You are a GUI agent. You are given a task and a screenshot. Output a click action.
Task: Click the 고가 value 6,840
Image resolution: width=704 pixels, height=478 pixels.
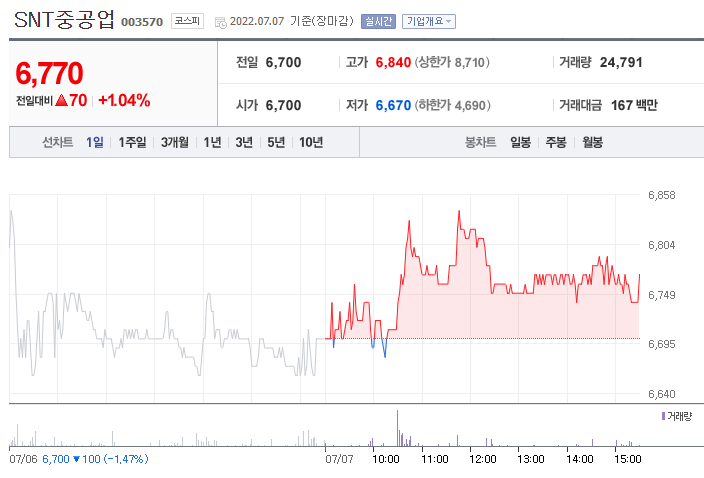pyautogui.click(x=393, y=62)
